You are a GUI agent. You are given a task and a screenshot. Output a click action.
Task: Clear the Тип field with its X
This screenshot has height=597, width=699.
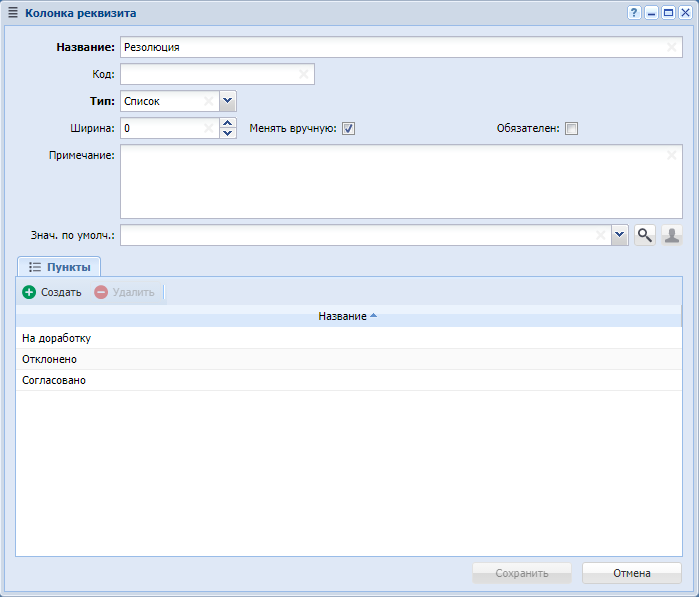click(208, 101)
